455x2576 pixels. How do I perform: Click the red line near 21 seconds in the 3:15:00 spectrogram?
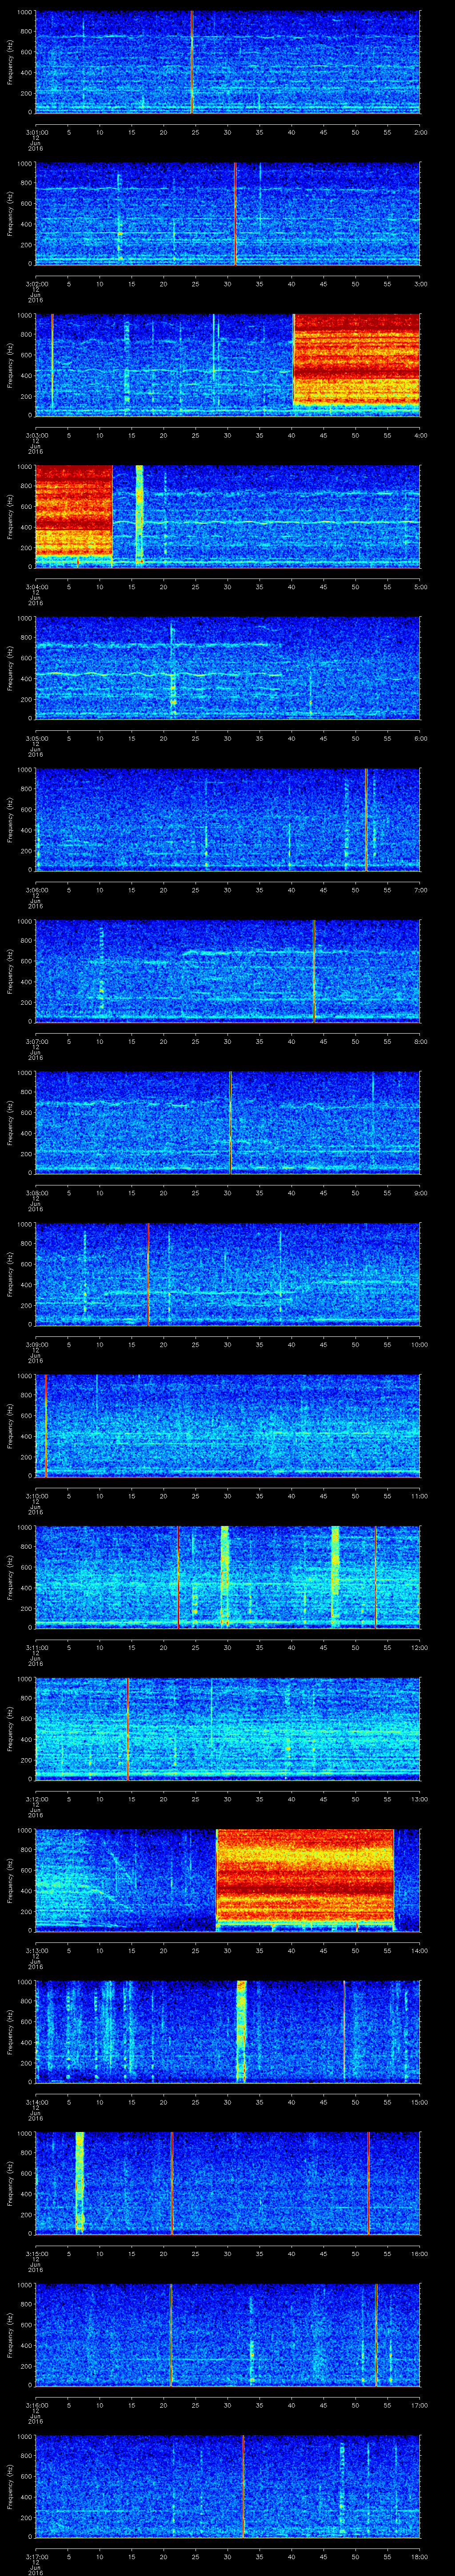pos(172,2183)
